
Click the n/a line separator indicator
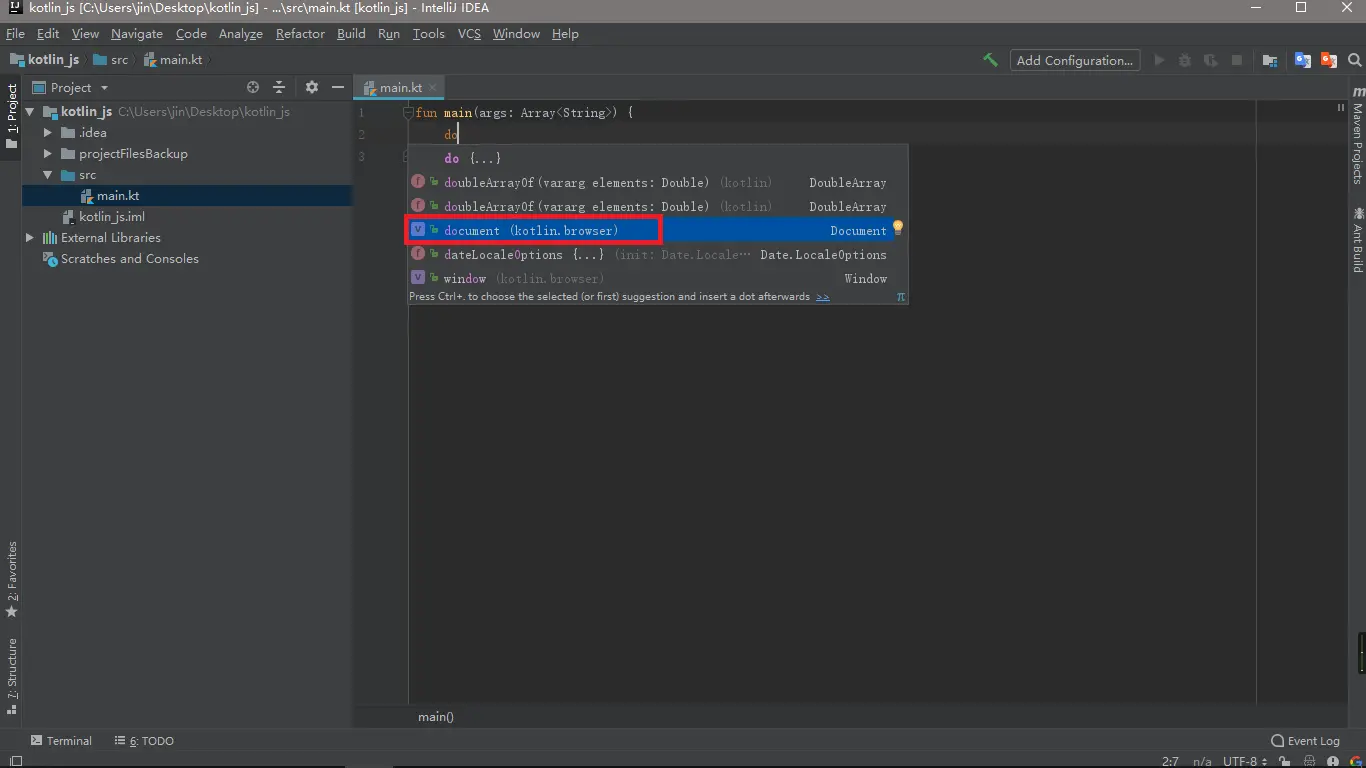pyautogui.click(x=1202, y=761)
